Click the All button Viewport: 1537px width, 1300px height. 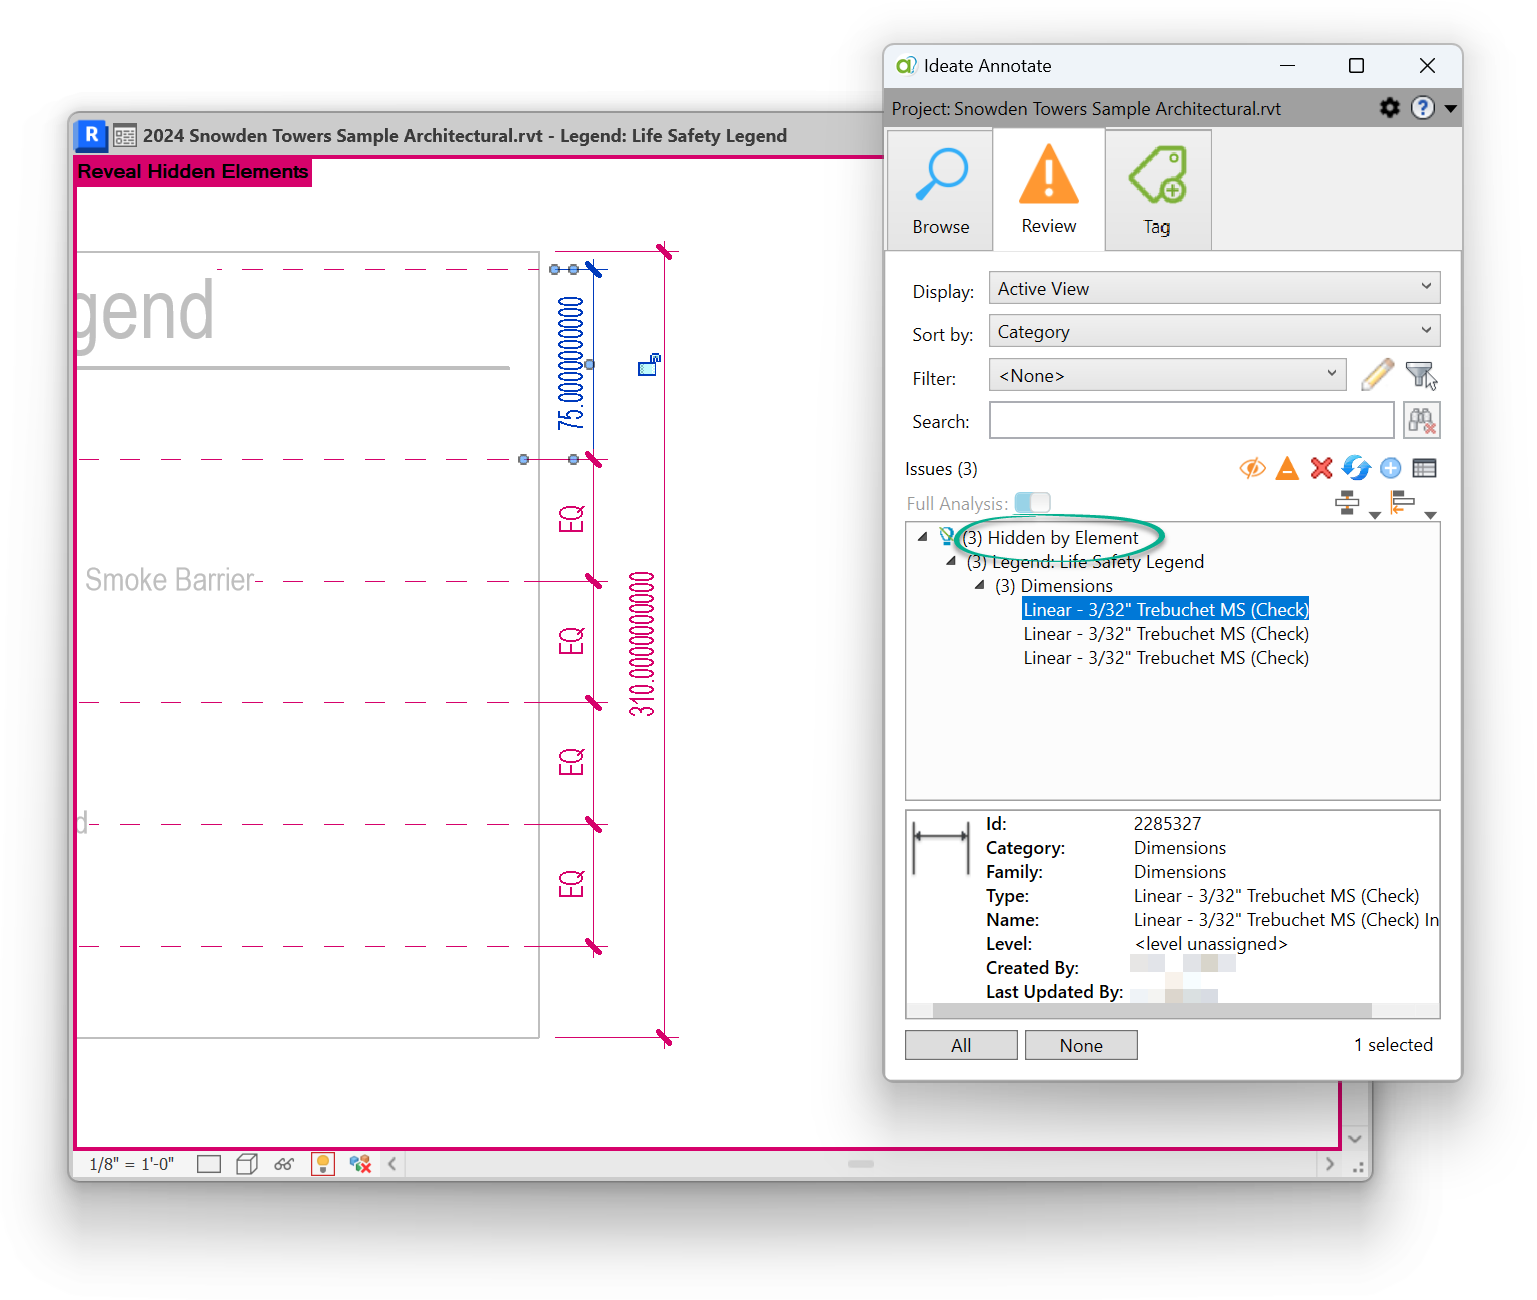coord(961,1045)
